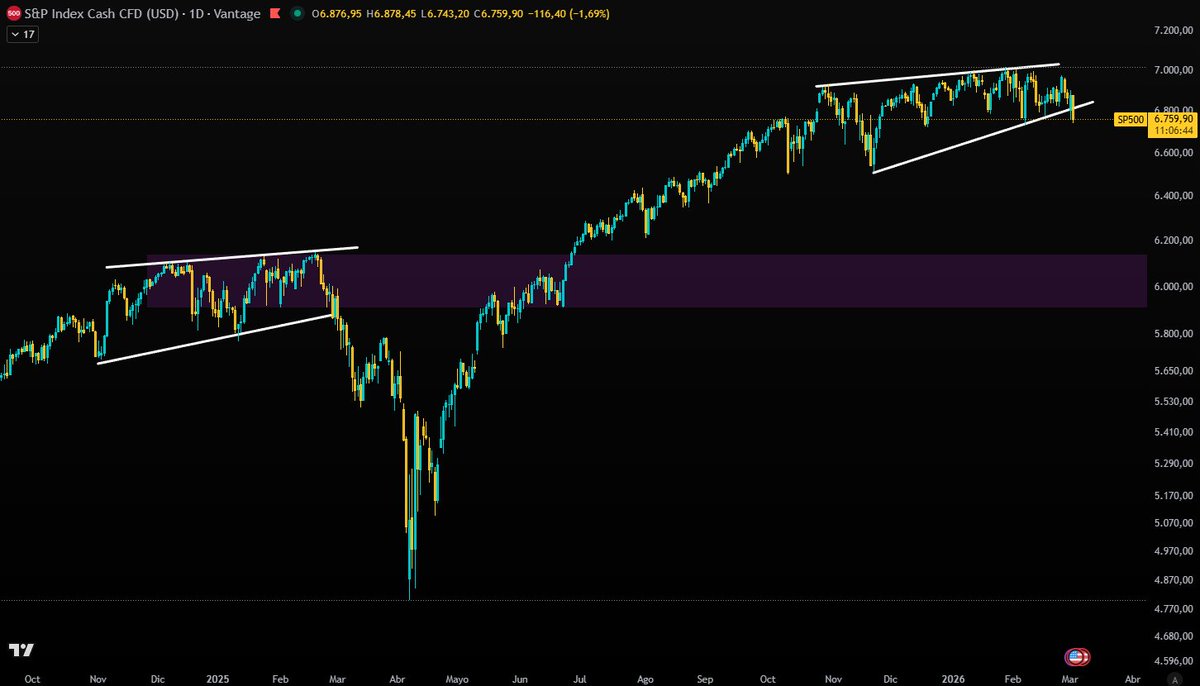Click the 6.400,00 price axis label
The image size is (1200, 686).
pos(1174,195)
